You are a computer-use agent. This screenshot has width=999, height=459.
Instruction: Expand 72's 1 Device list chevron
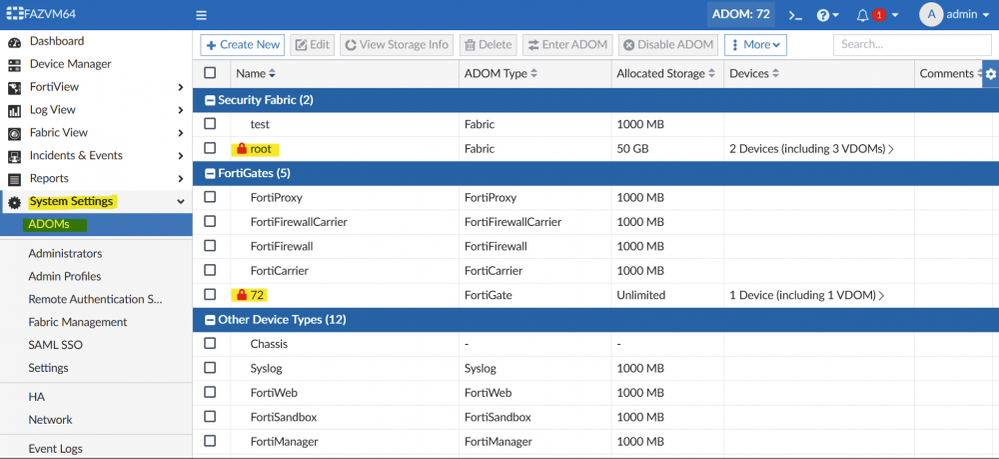point(882,295)
